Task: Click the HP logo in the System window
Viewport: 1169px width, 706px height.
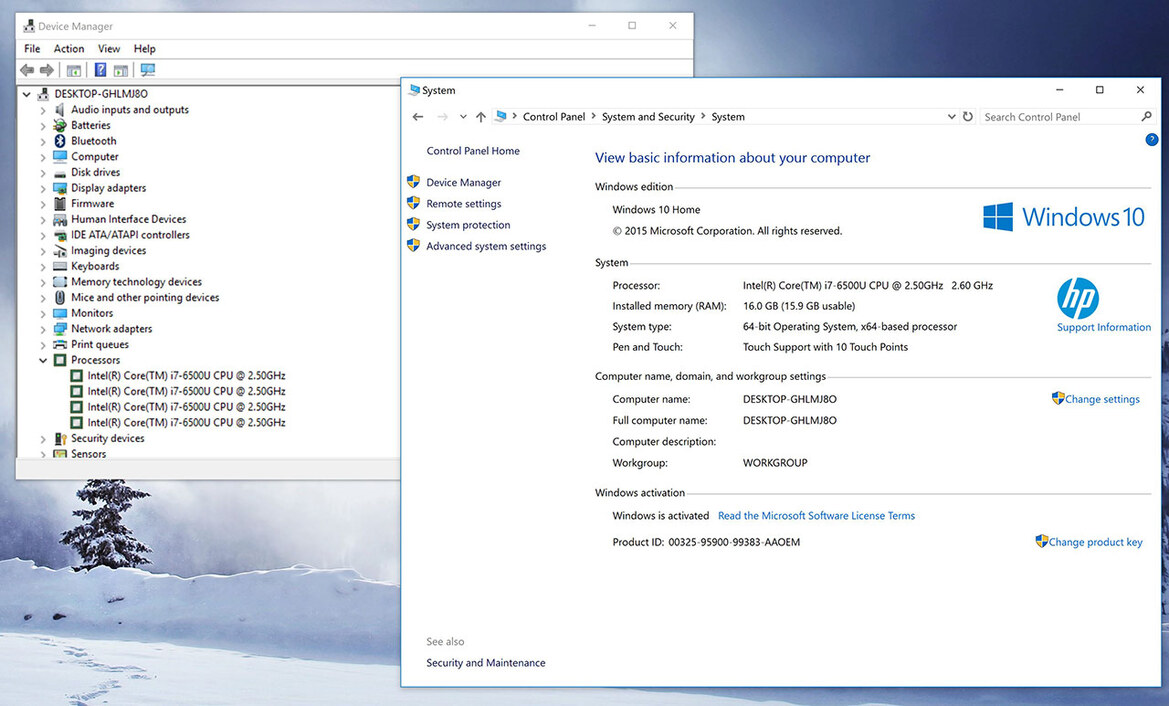Action: [1078, 298]
